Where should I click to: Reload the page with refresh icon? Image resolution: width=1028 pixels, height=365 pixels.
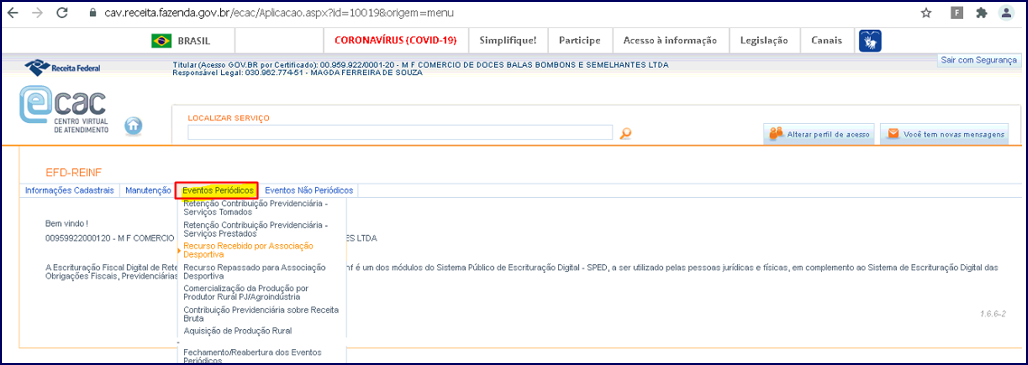[62, 12]
